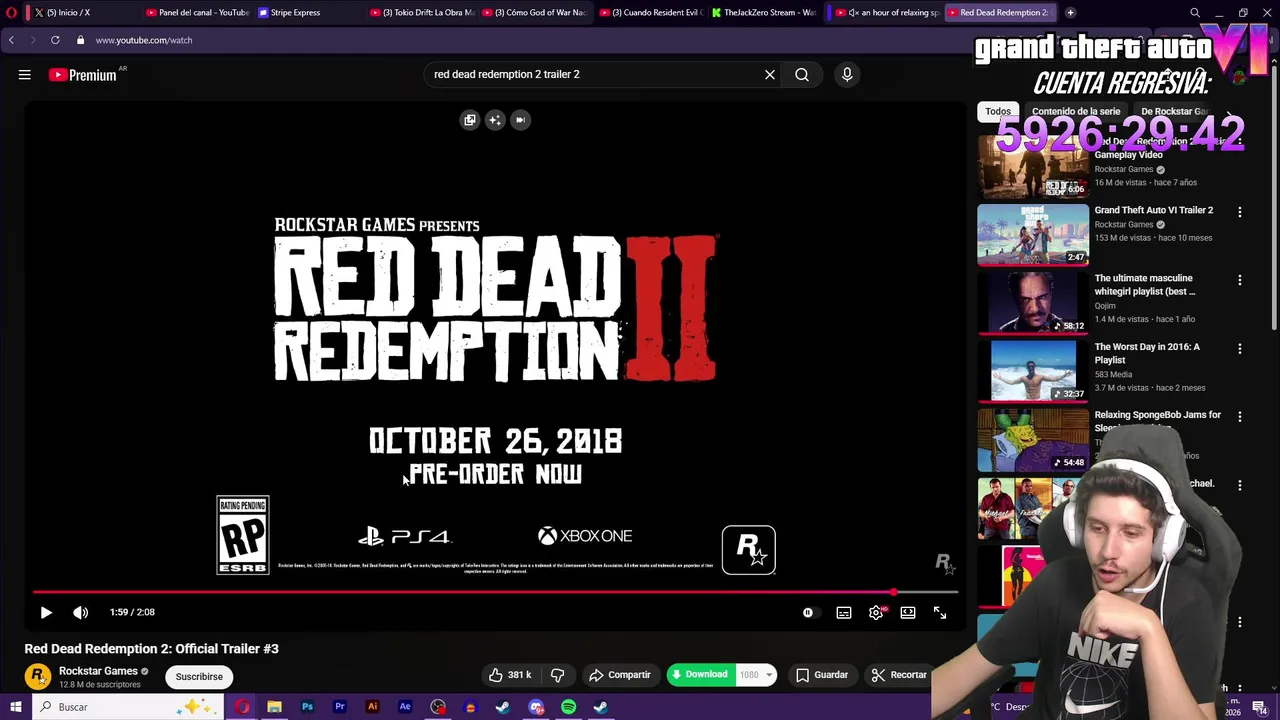This screenshot has height=720, width=1280.
Task: Open Relaxing SpongeBob Jams thumbnail
Action: click(x=1033, y=440)
